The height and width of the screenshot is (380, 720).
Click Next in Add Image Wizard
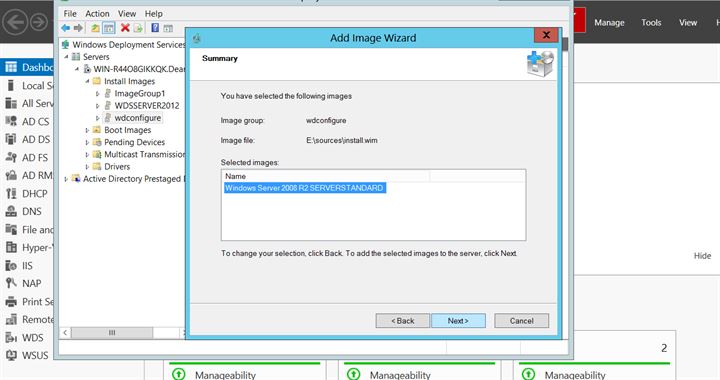pos(458,321)
